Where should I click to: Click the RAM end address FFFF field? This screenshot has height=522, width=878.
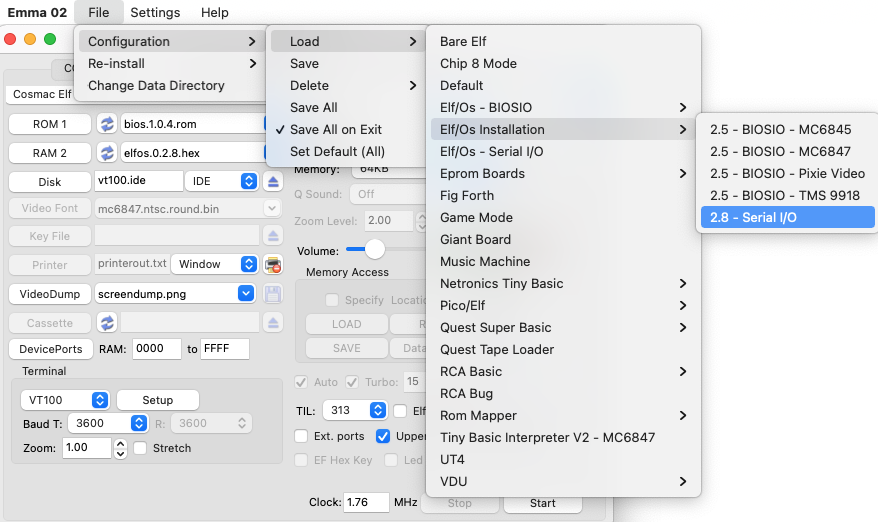(225, 348)
